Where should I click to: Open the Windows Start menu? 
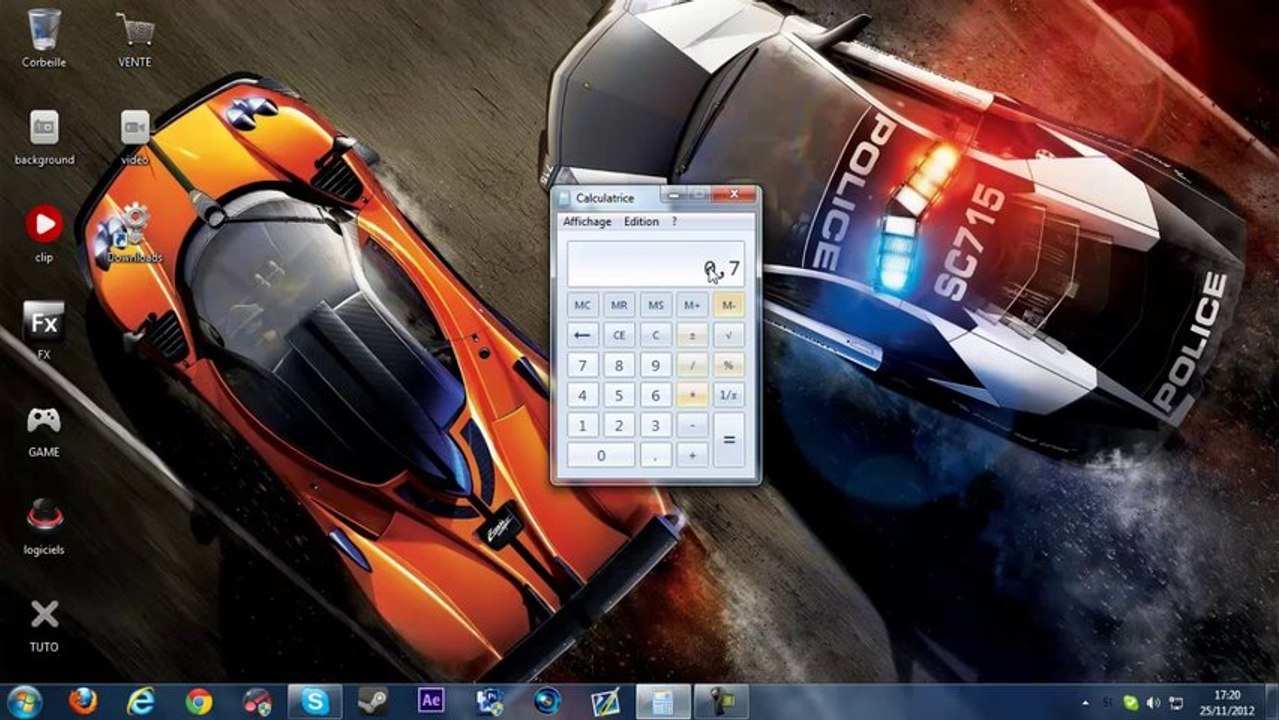(24, 701)
